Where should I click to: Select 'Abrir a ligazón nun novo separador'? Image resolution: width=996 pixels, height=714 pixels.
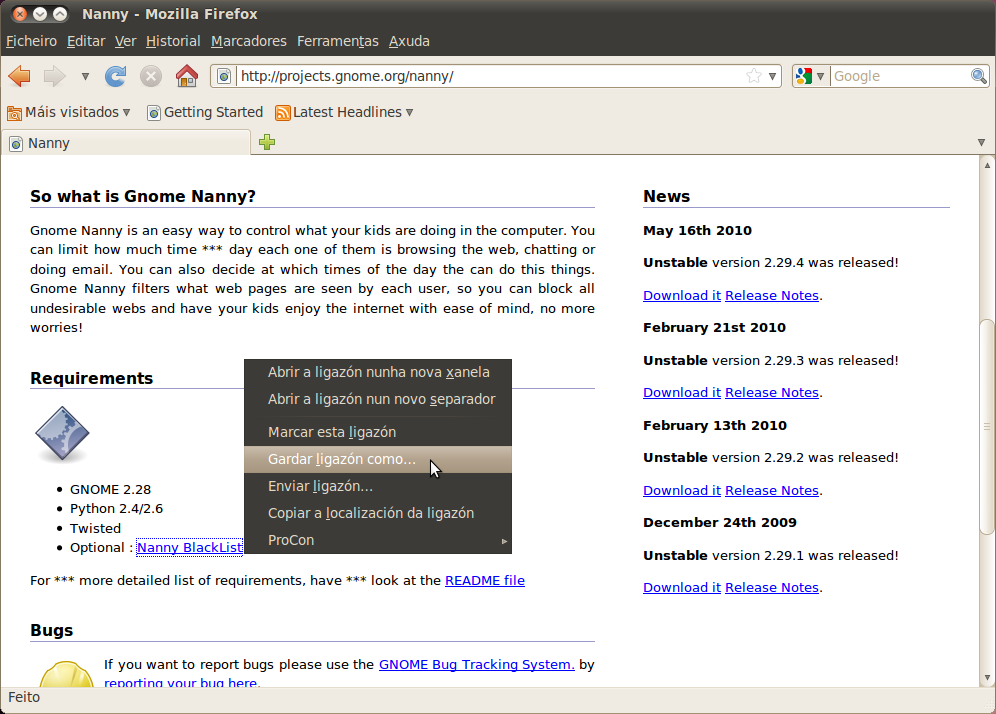click(x=378, y=400)
